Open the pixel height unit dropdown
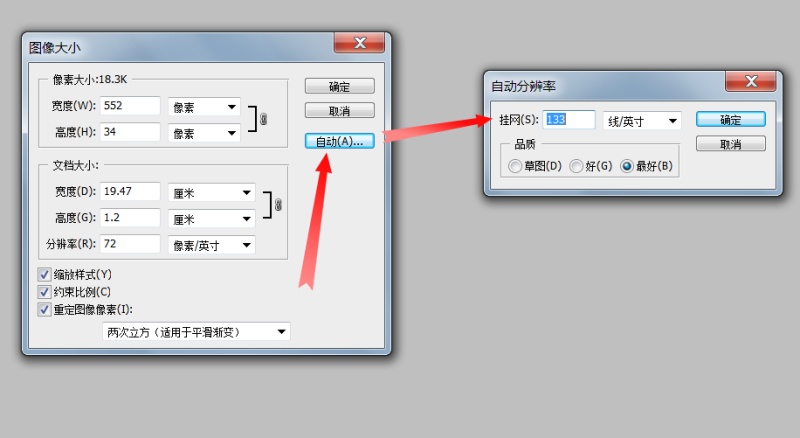 click(204, 133)
